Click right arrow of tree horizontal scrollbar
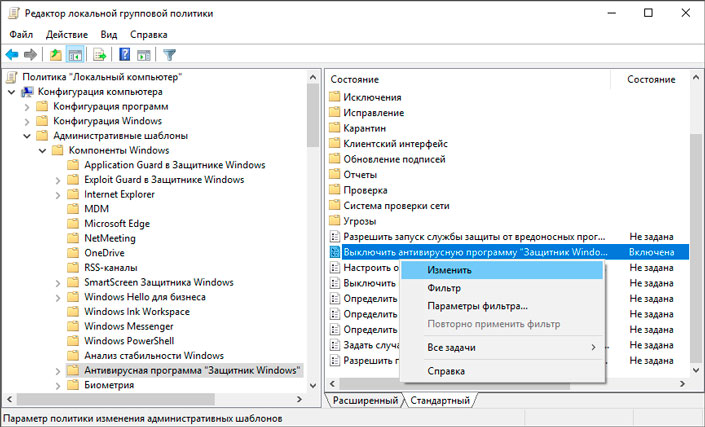 tap(299, 399)
